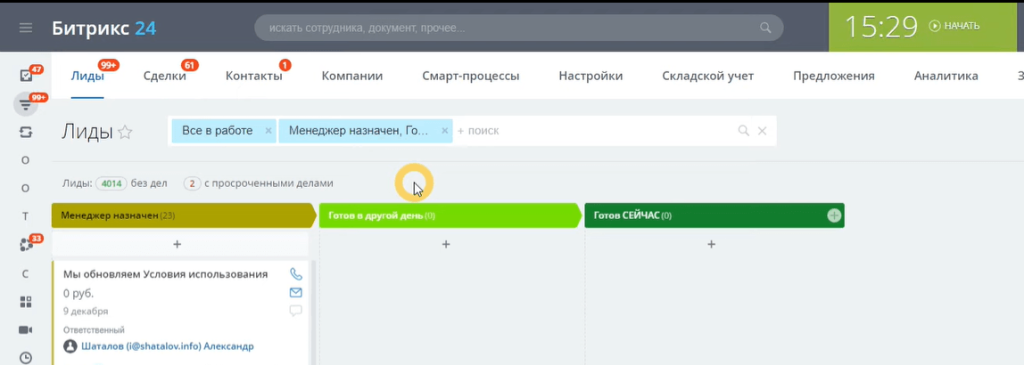
Task: Open the hamburger main menu
Action: 25,27
